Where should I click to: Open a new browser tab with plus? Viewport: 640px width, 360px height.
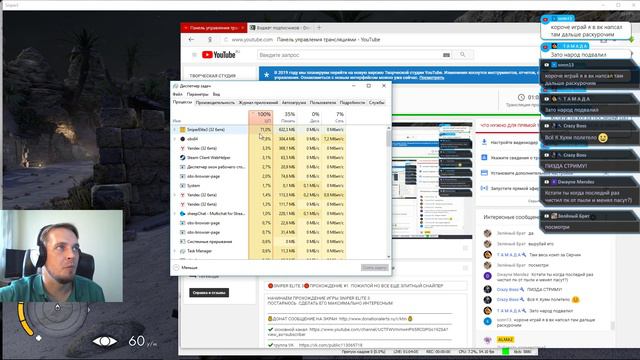point(319,28)
